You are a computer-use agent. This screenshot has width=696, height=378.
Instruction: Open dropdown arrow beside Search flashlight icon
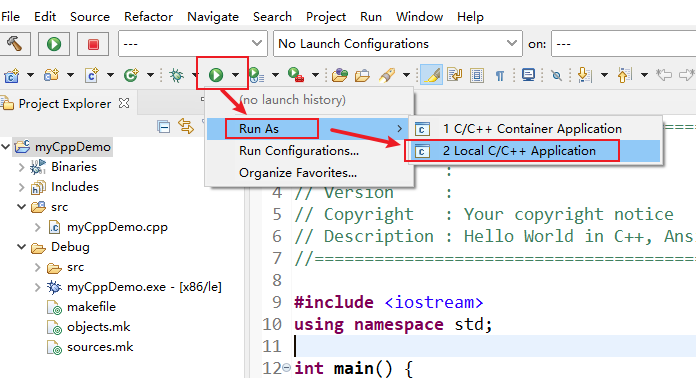point(406,75)
